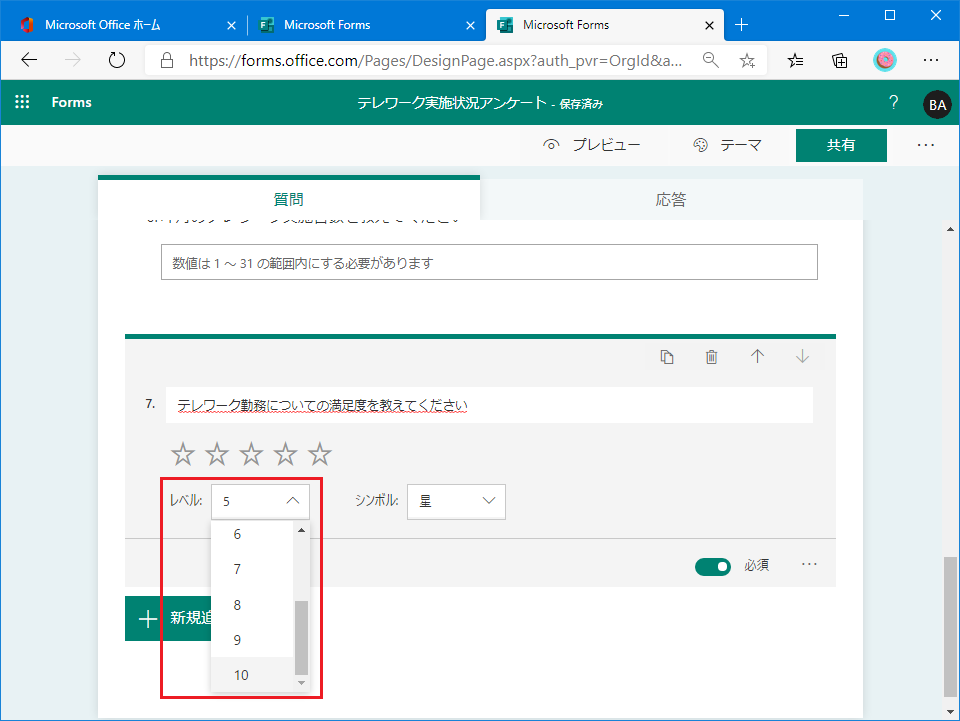960x721 pixels.
Task: Expand the シンボル dropdown showing 星
Action: point(456,501)
